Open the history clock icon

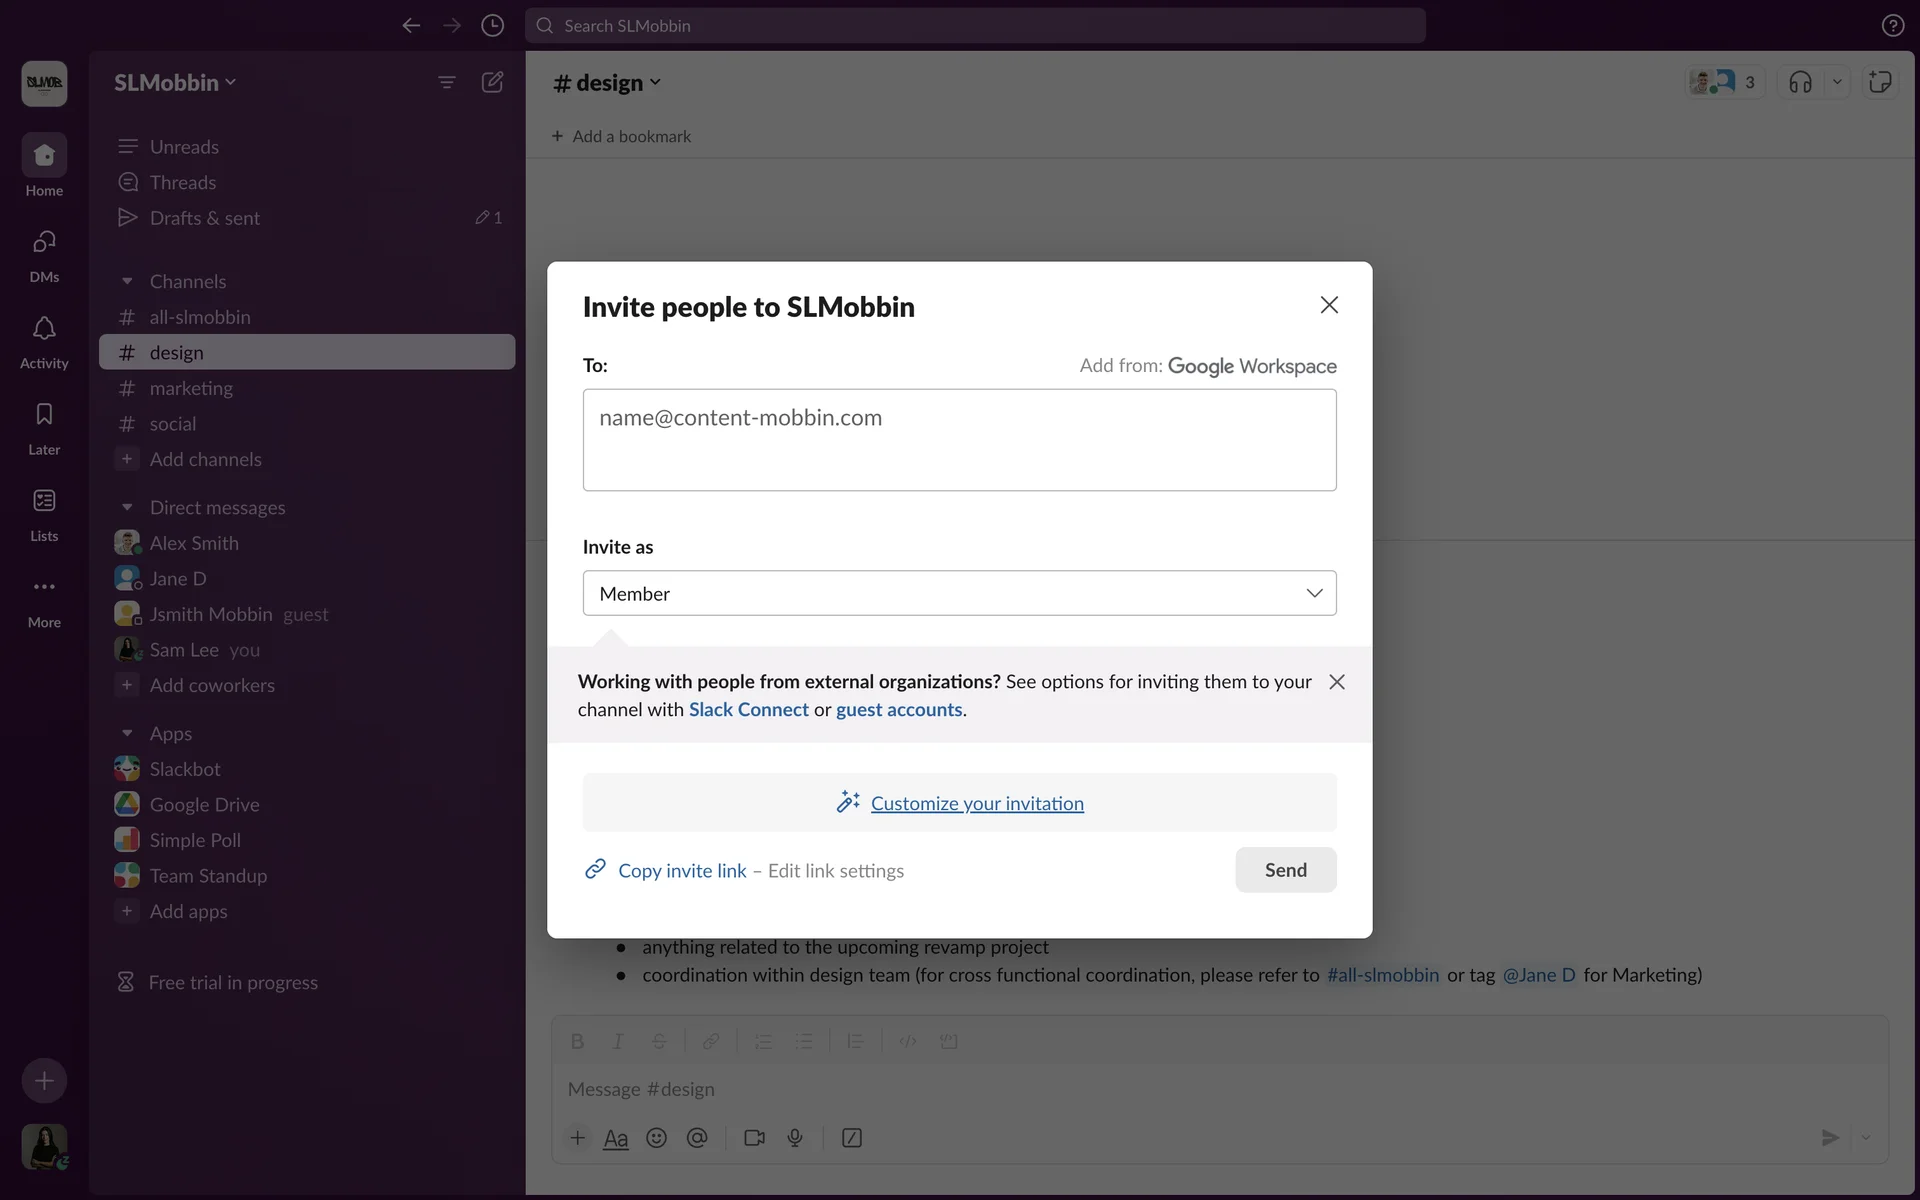492,26
